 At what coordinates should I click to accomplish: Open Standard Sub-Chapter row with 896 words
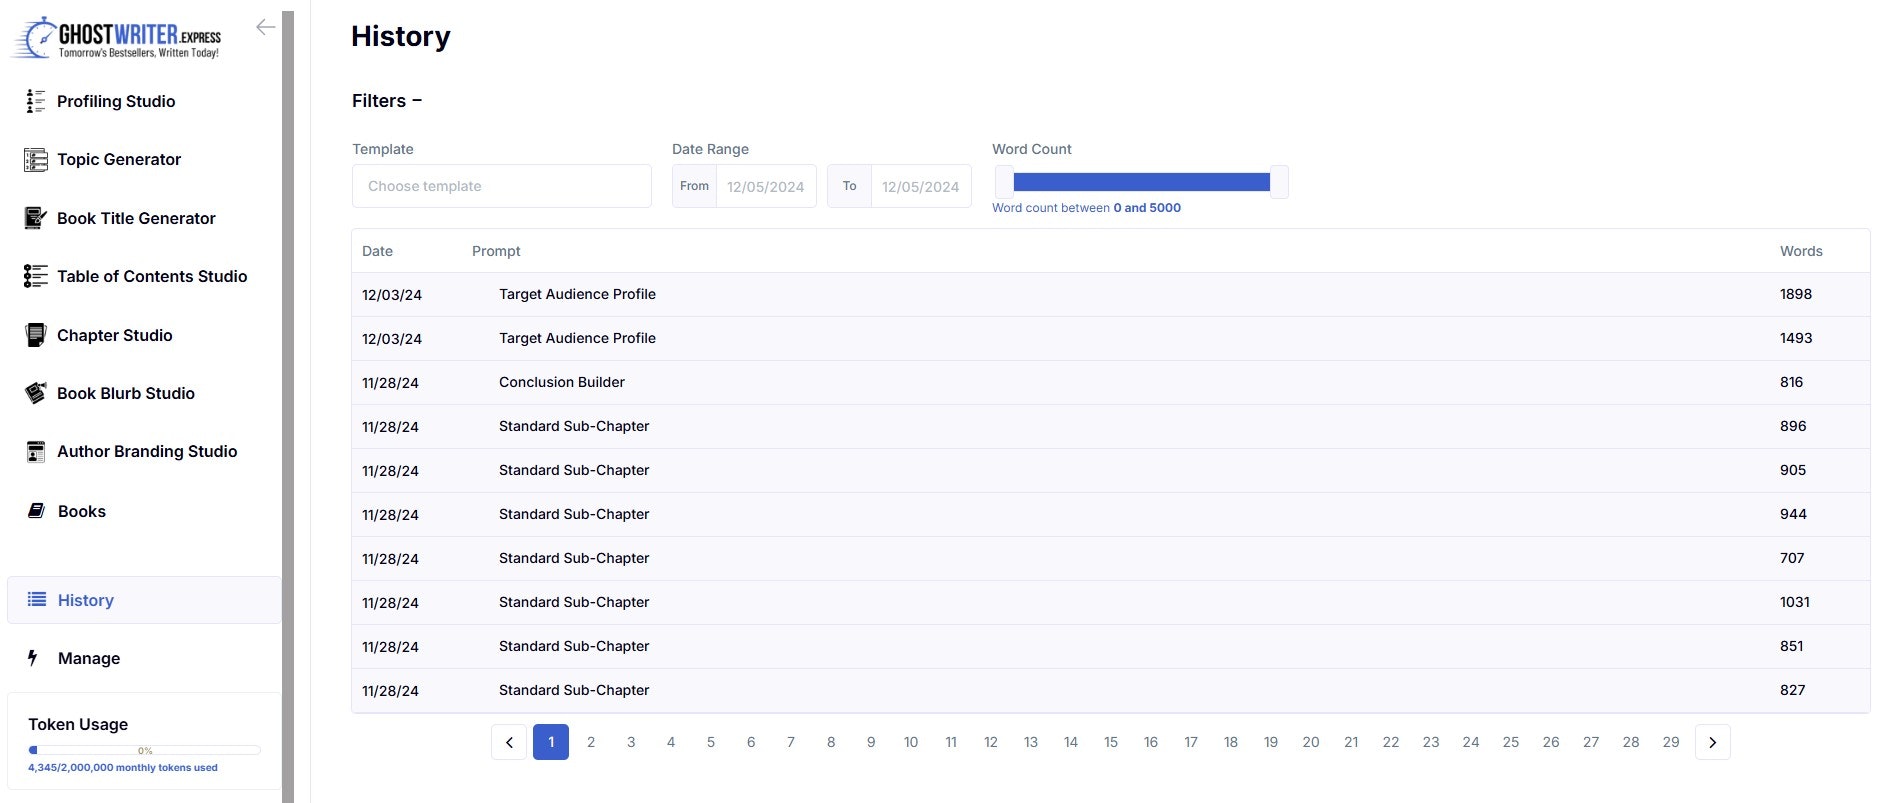point(1111,427)
